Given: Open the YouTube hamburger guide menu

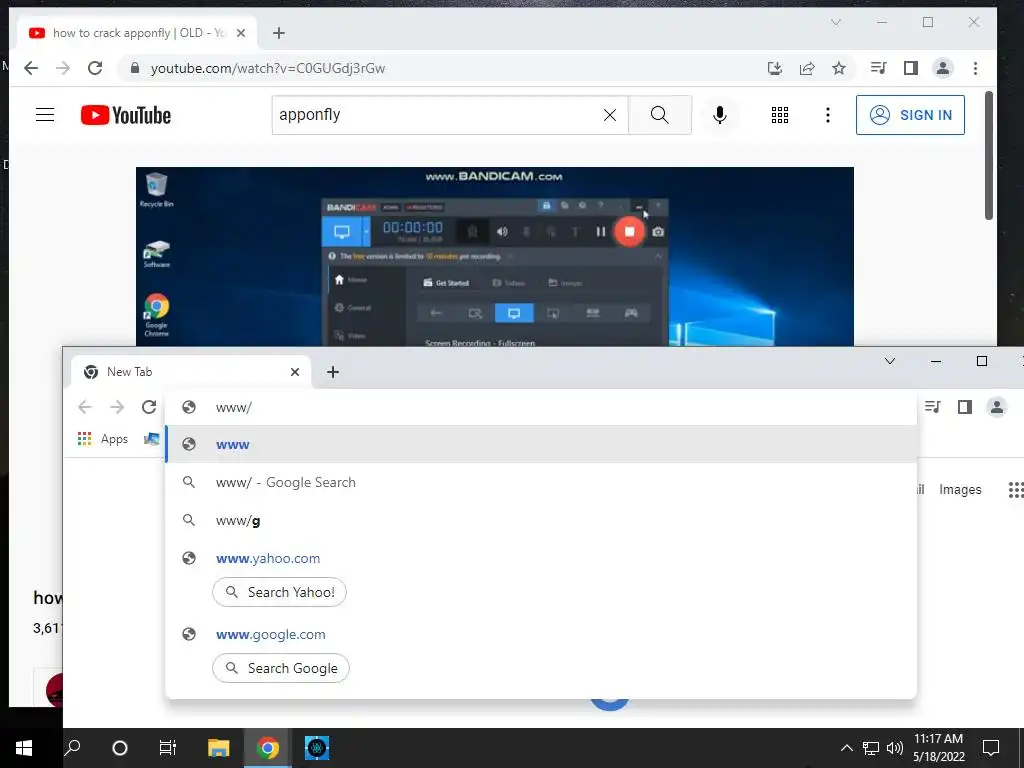Looking at the screenshot, I should pyautogui.click(x=44, y=115).
